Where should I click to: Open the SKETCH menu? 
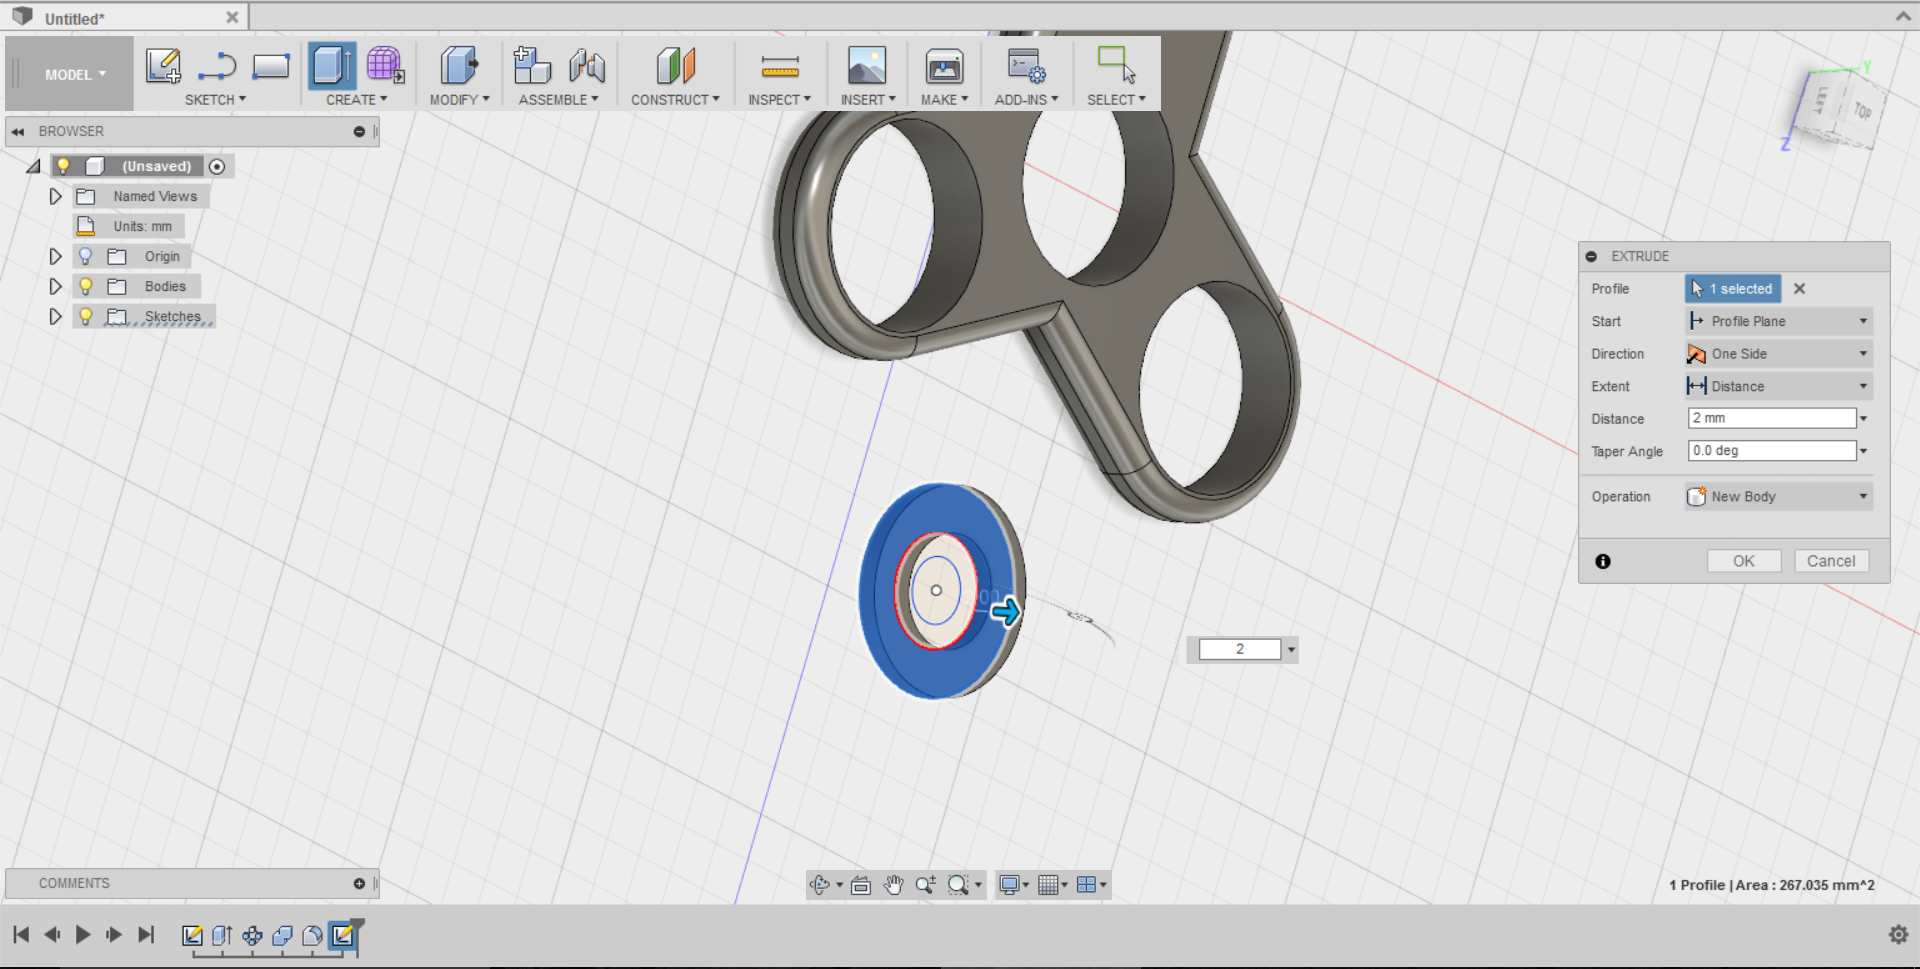215,100
